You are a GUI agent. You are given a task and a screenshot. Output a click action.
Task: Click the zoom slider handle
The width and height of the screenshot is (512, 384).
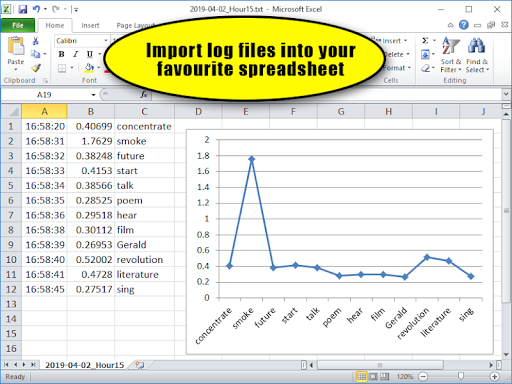461,376
